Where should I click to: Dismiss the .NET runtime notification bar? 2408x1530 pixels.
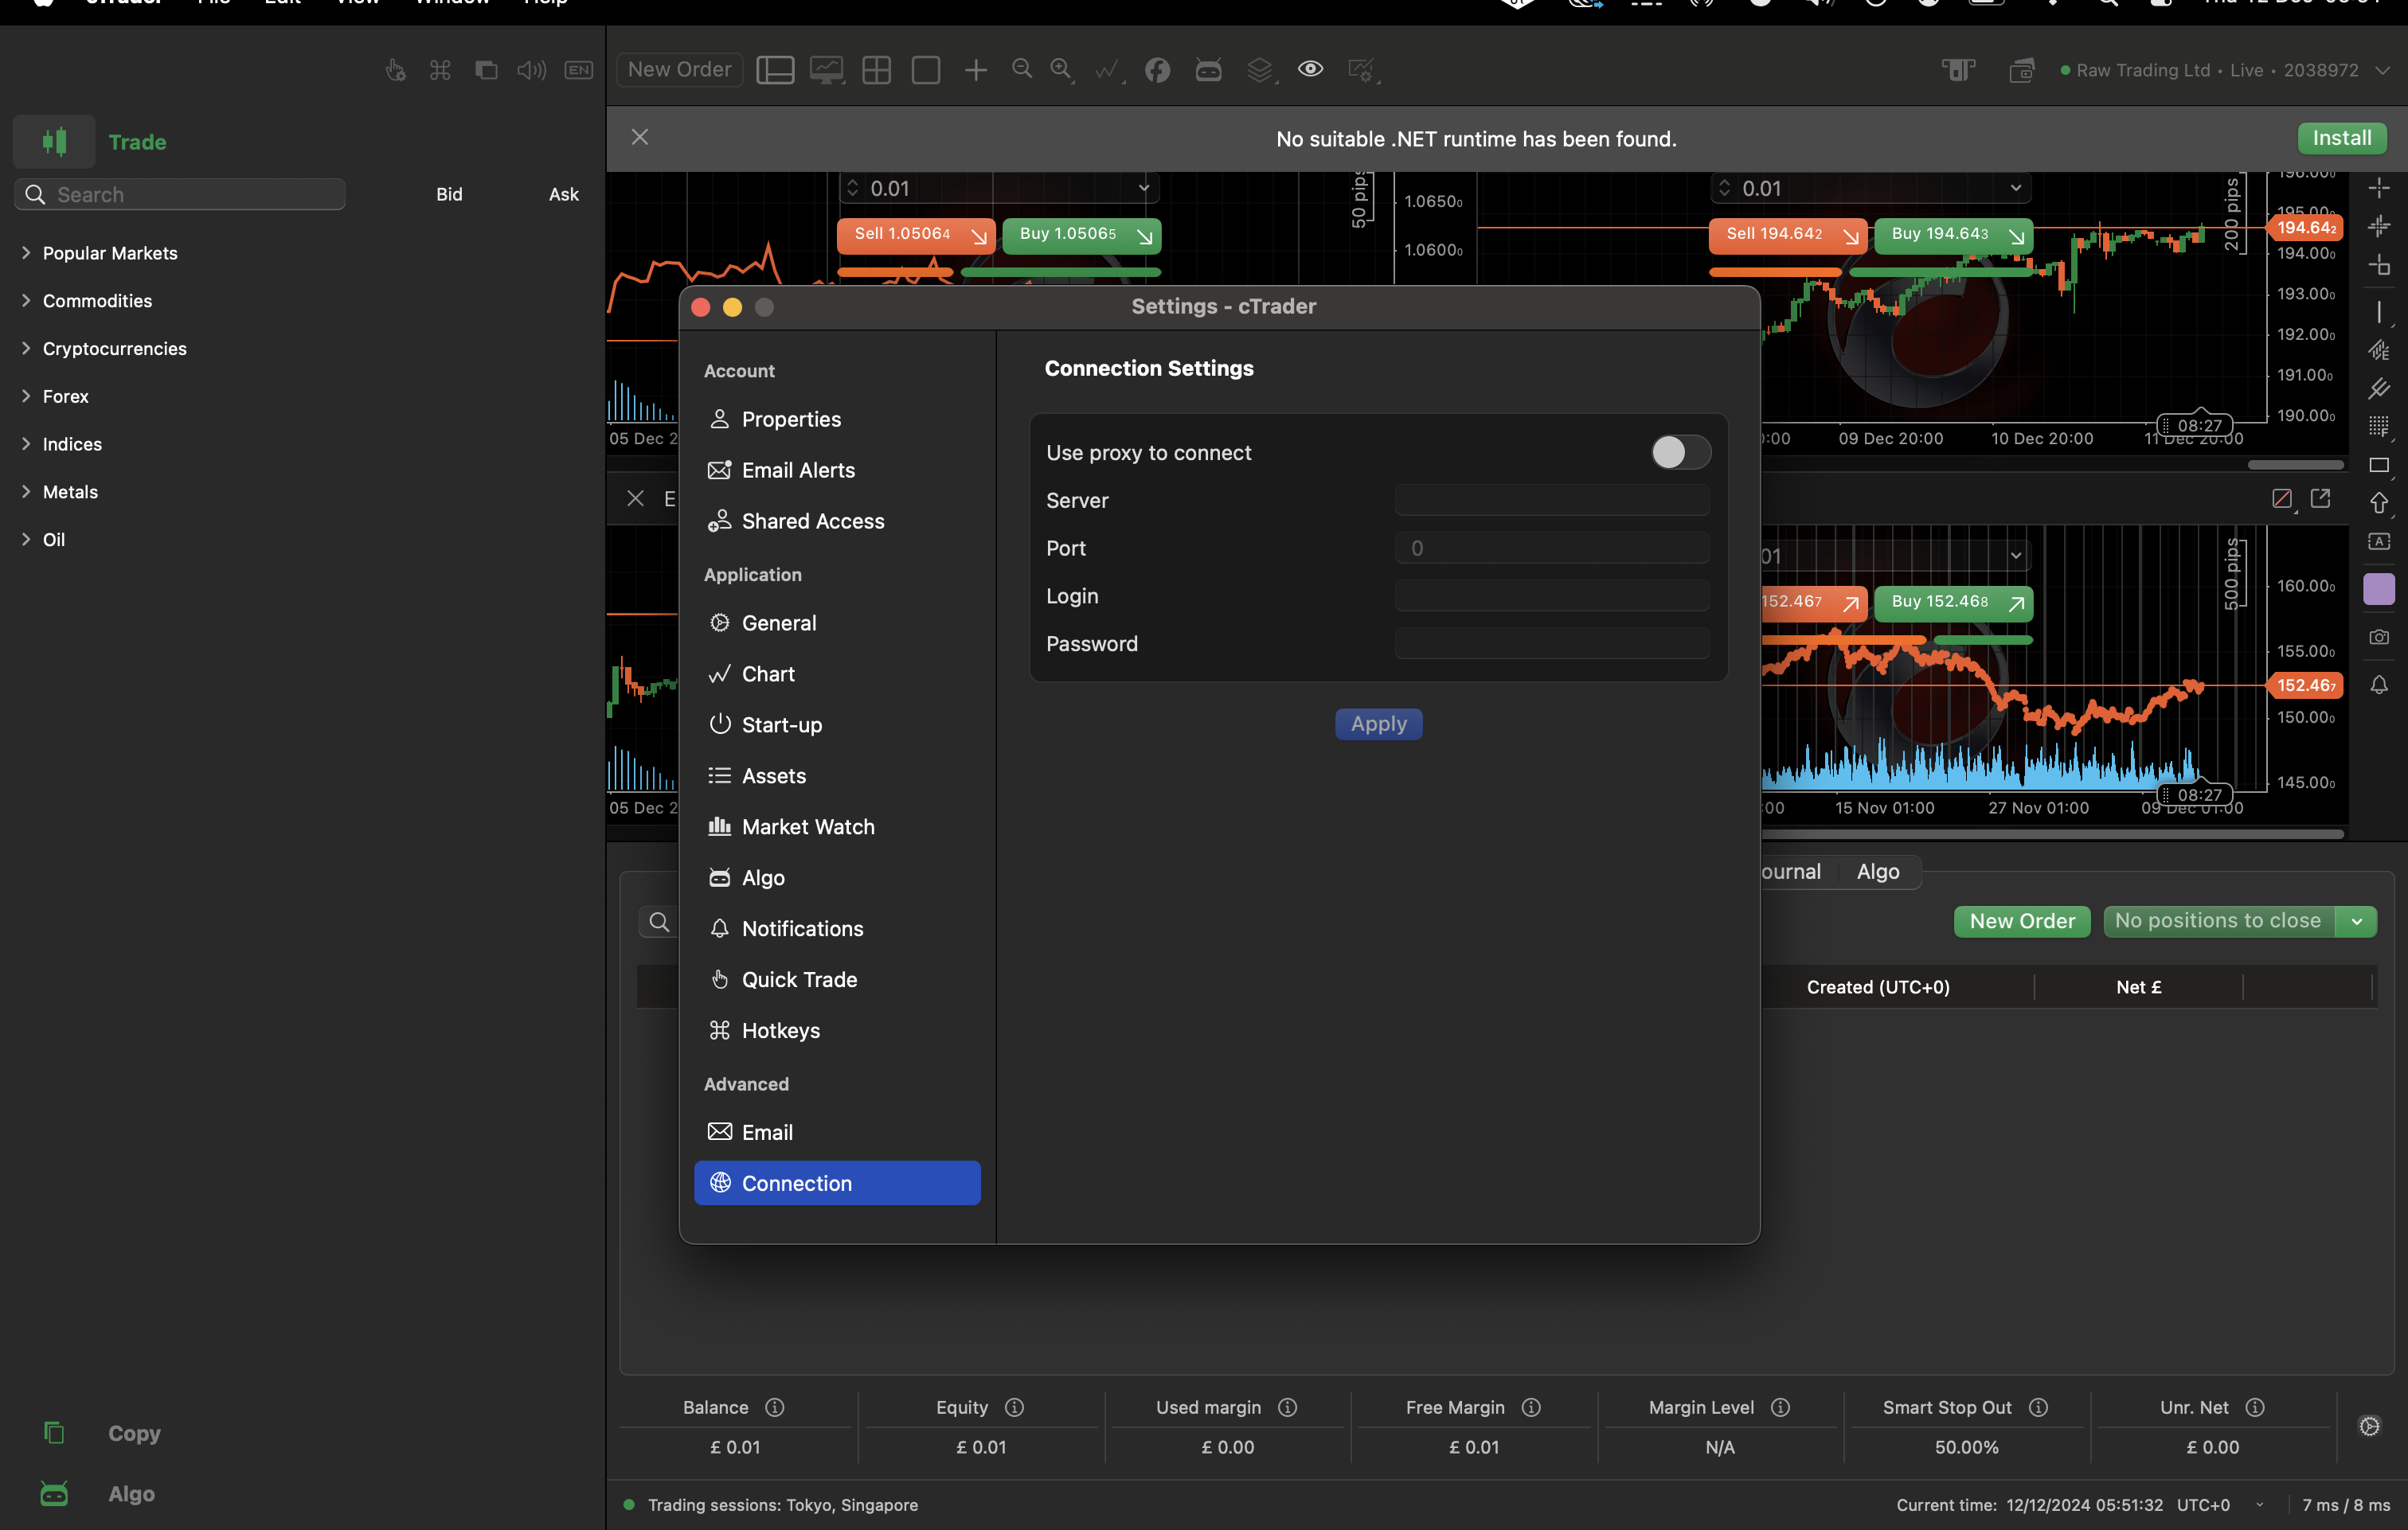[x=640, y=137]
